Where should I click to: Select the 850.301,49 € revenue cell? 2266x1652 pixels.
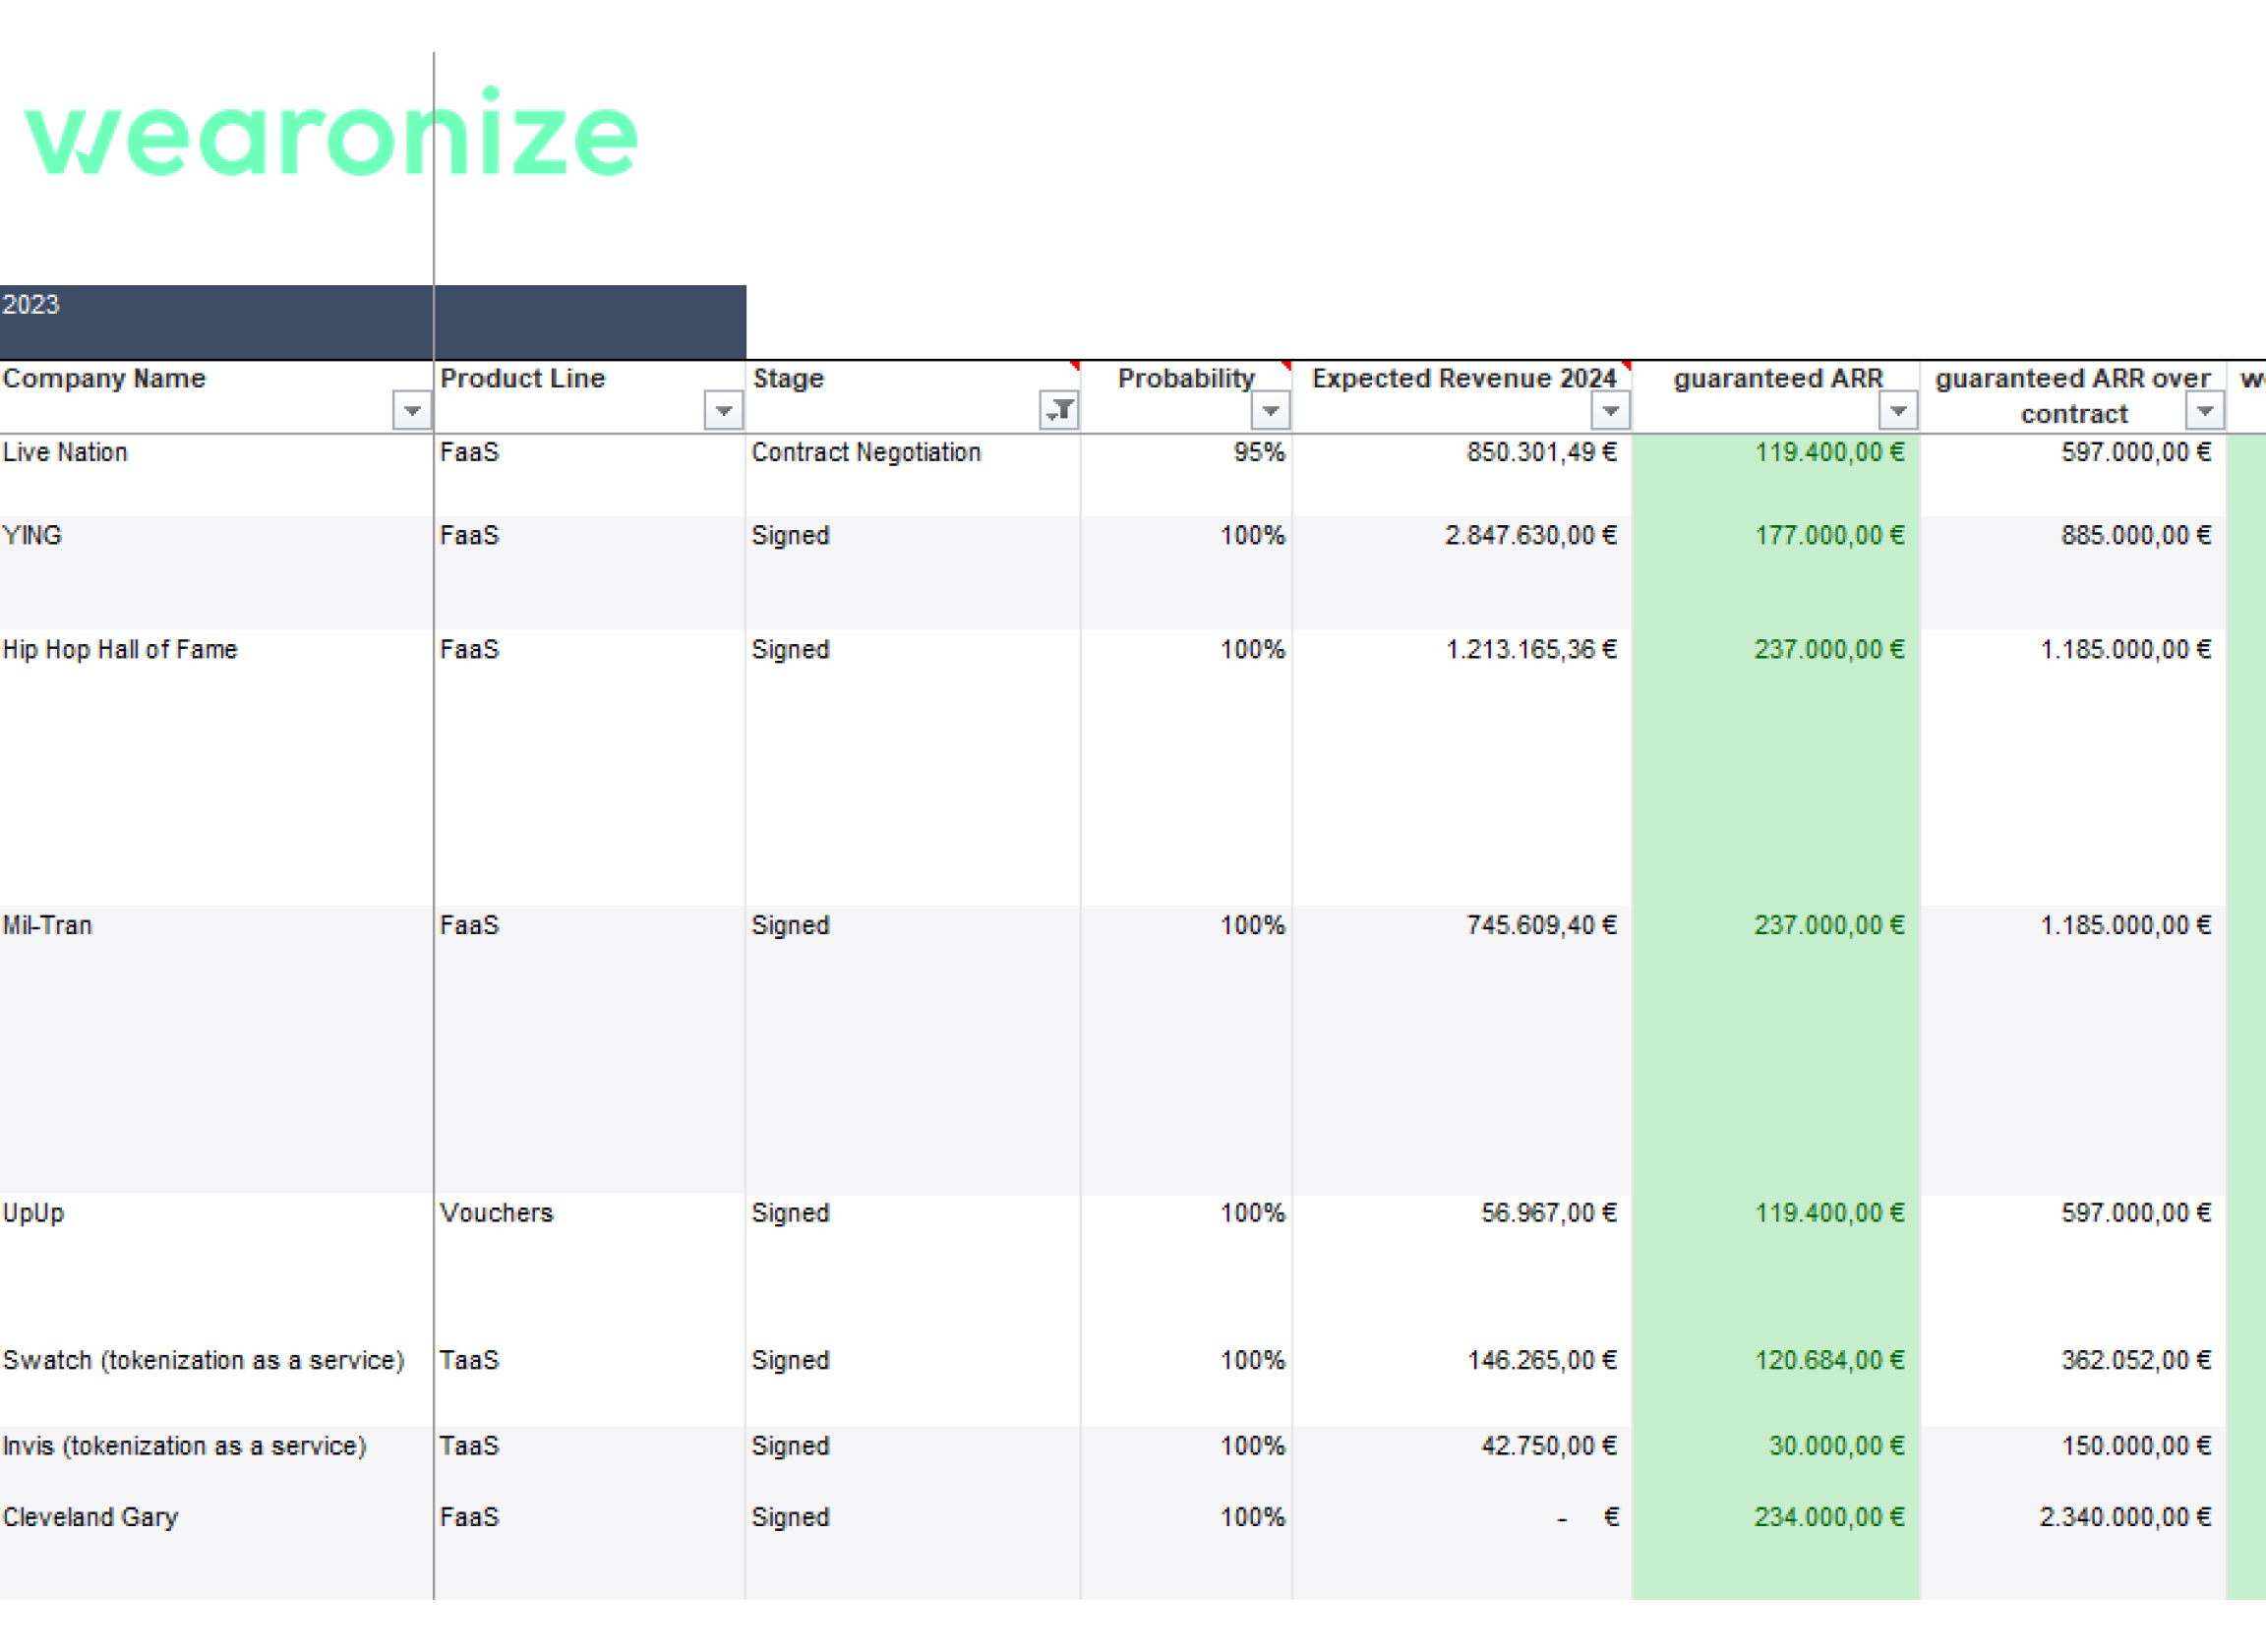point(1462,475)
